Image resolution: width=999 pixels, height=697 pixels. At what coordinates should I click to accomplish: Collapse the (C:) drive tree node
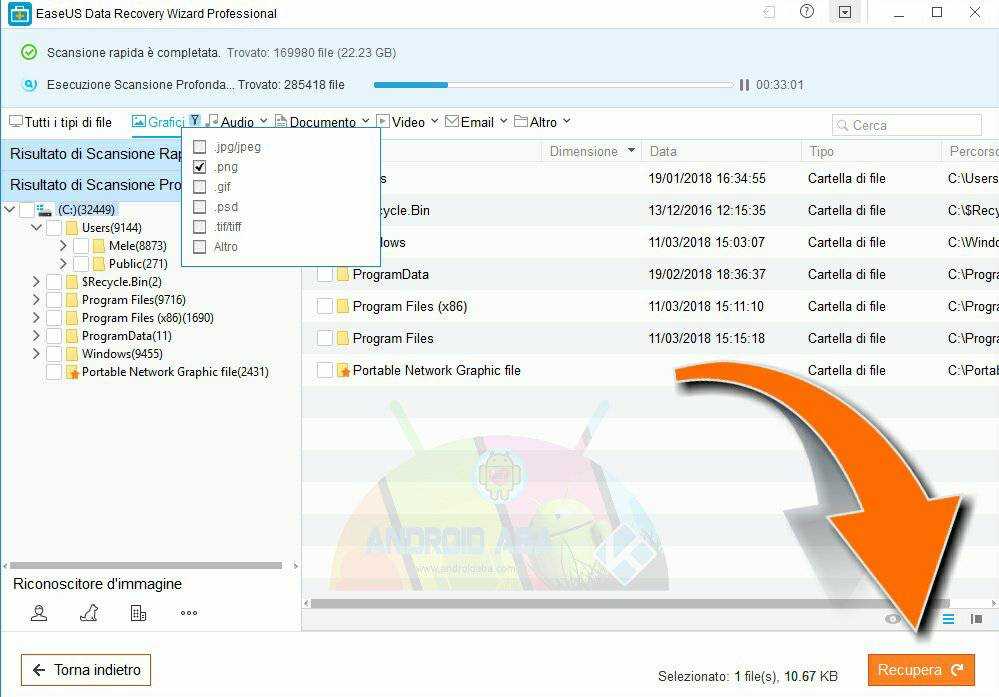(x=10, y=209)
